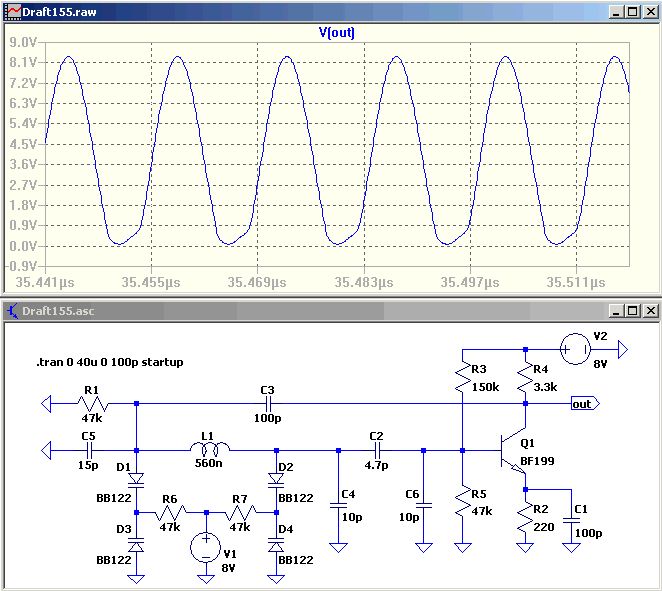Click the 0.0V vertical axis label

click(x=23, y=246)
